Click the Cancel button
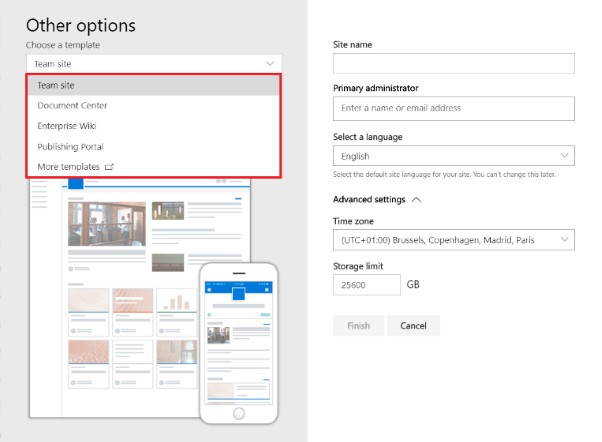This screenshot has width=602, height=442. [413, 326]
